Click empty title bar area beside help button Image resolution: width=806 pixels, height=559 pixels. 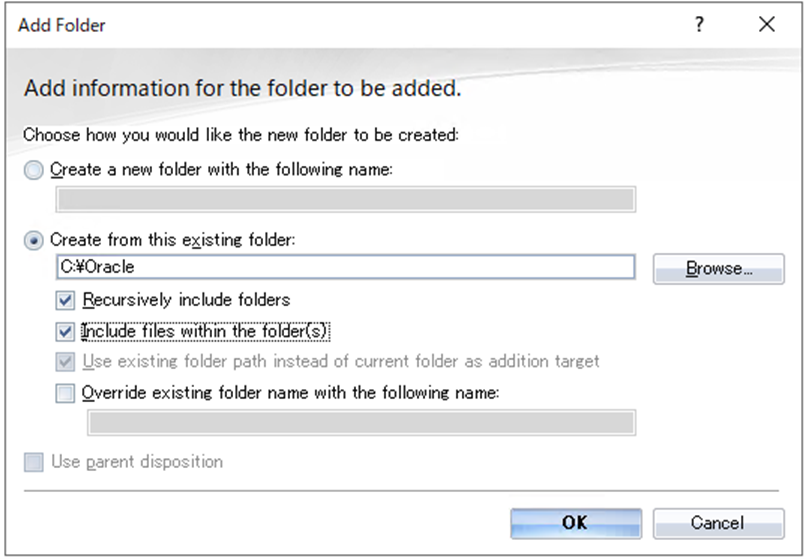[x=400, y=25]
